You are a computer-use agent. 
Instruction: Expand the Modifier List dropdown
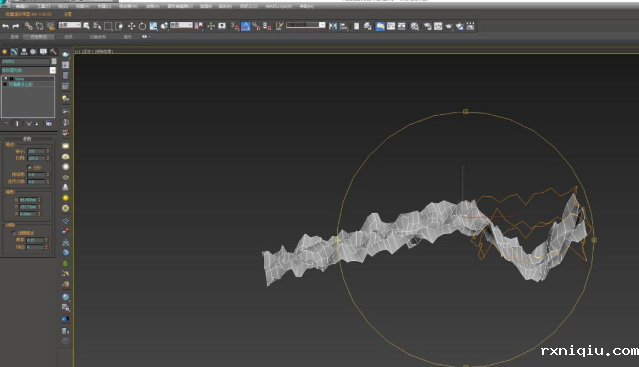click(x=28, y=70)
